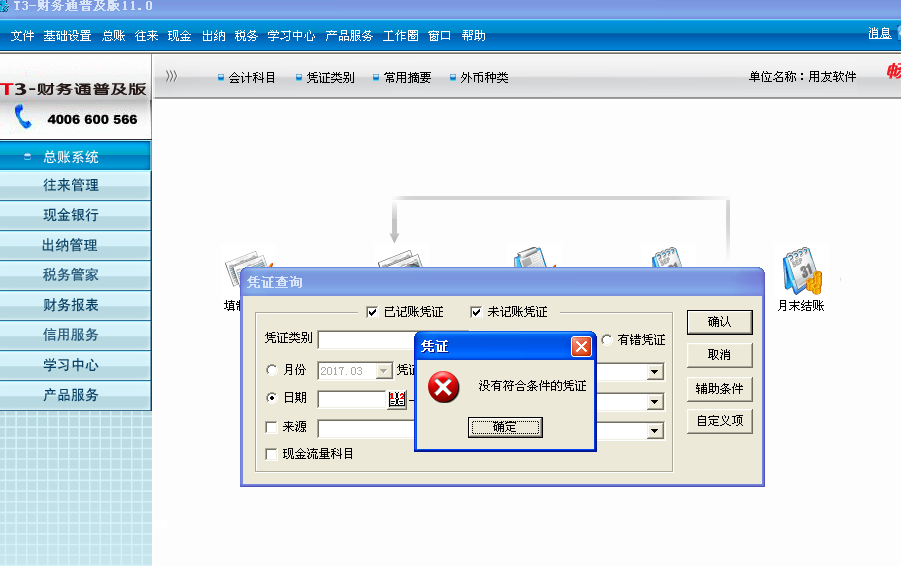Expand the toolbar chevron arrows
The width and height of the screenshot is (901, 566).
point(171,76)
